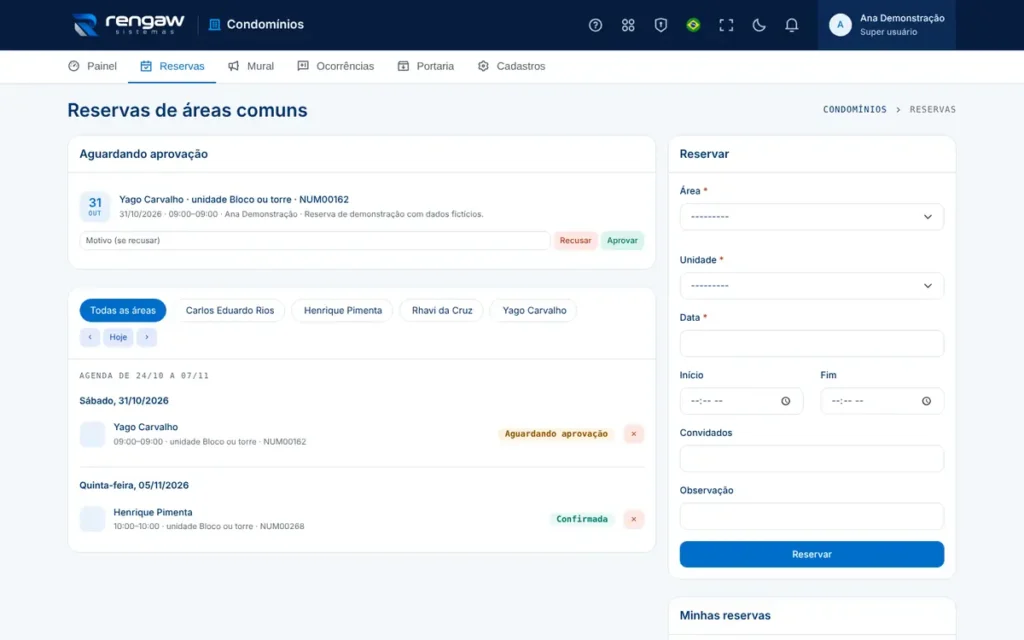
Task: Submit with the blue Reservar button
Action: (x=811, y=554)
